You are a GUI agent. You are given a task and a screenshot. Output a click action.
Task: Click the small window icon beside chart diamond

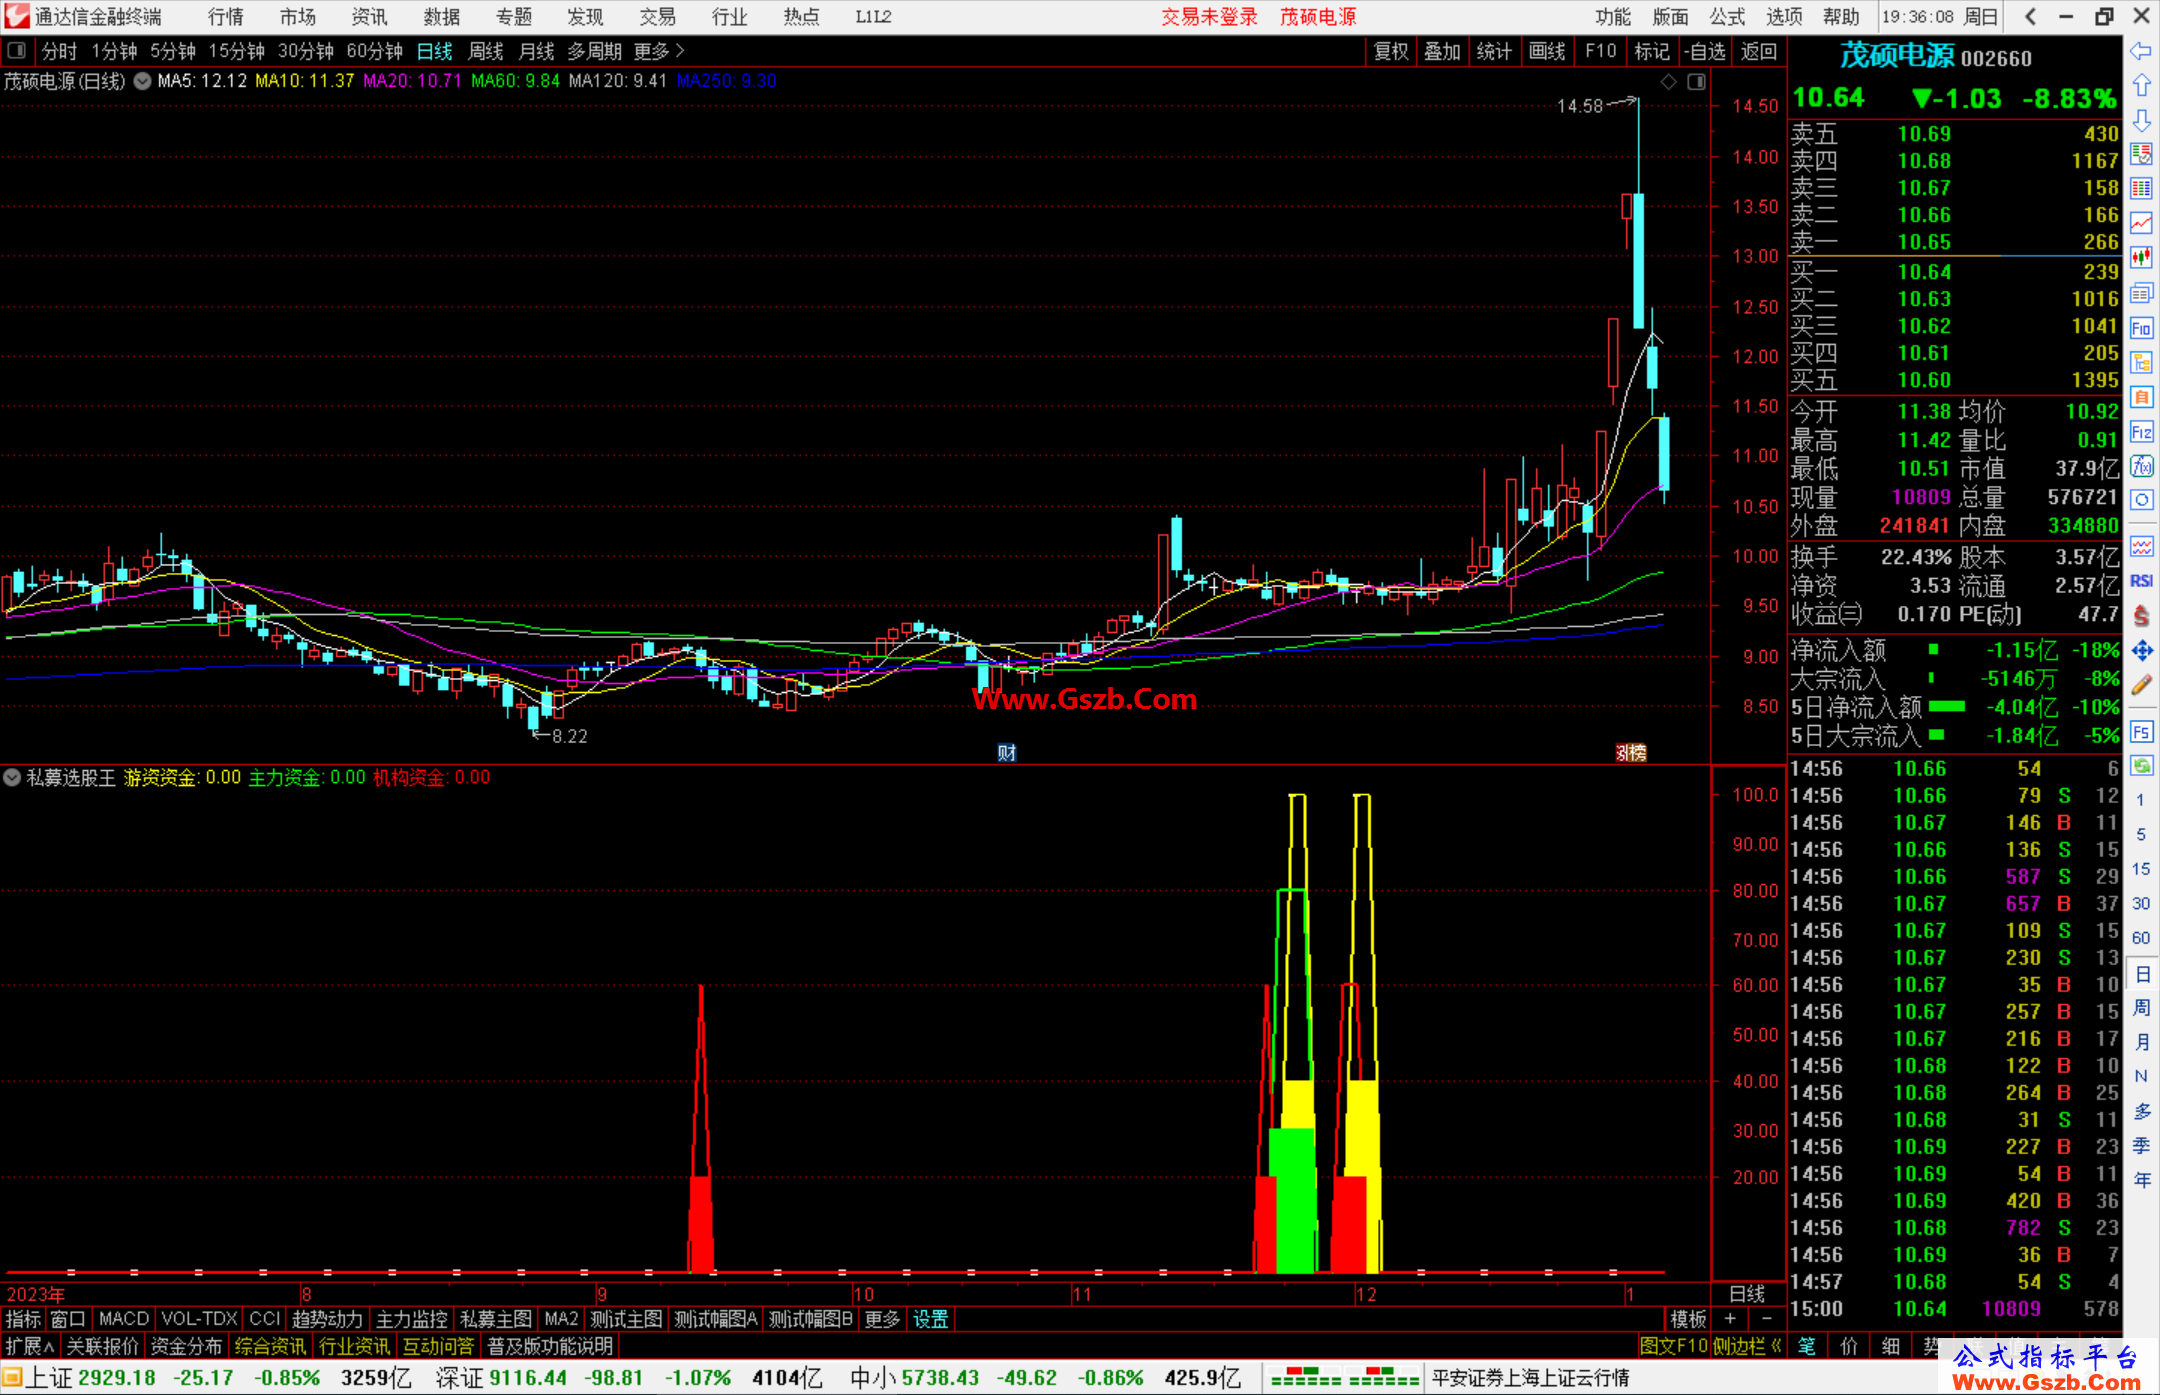click(x=1696, y=82)
